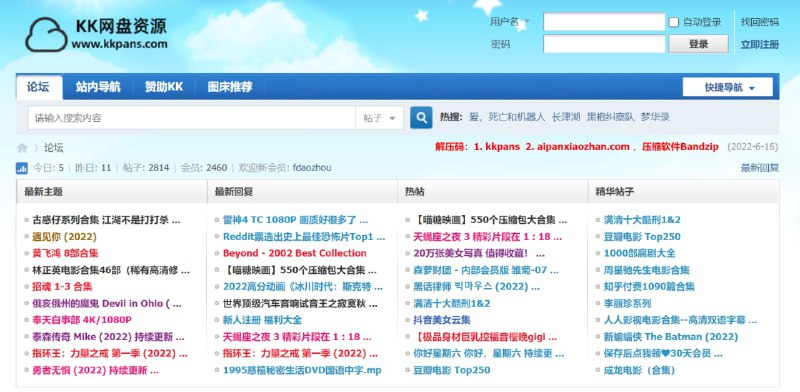This screenshot has height=392, width=800.
Task: Open post 泰森传奇 Mike (2022)
Action: (x=108, y=337)
